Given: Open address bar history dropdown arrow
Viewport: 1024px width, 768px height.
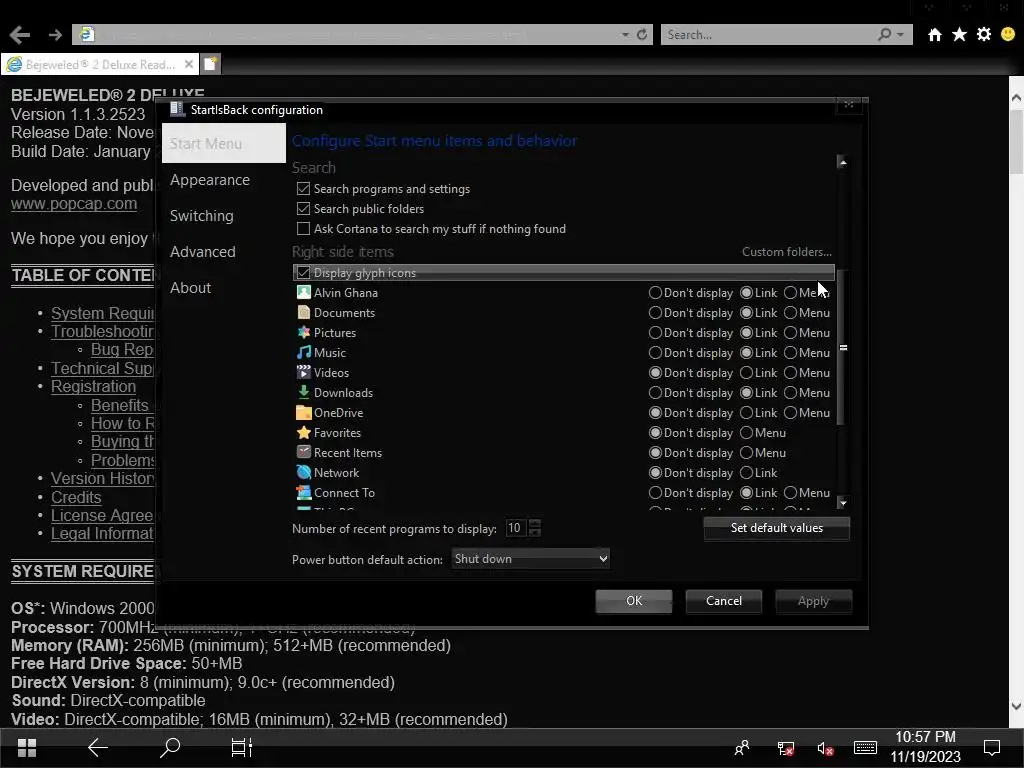Looking at the screenshot, I should [625, 35].
